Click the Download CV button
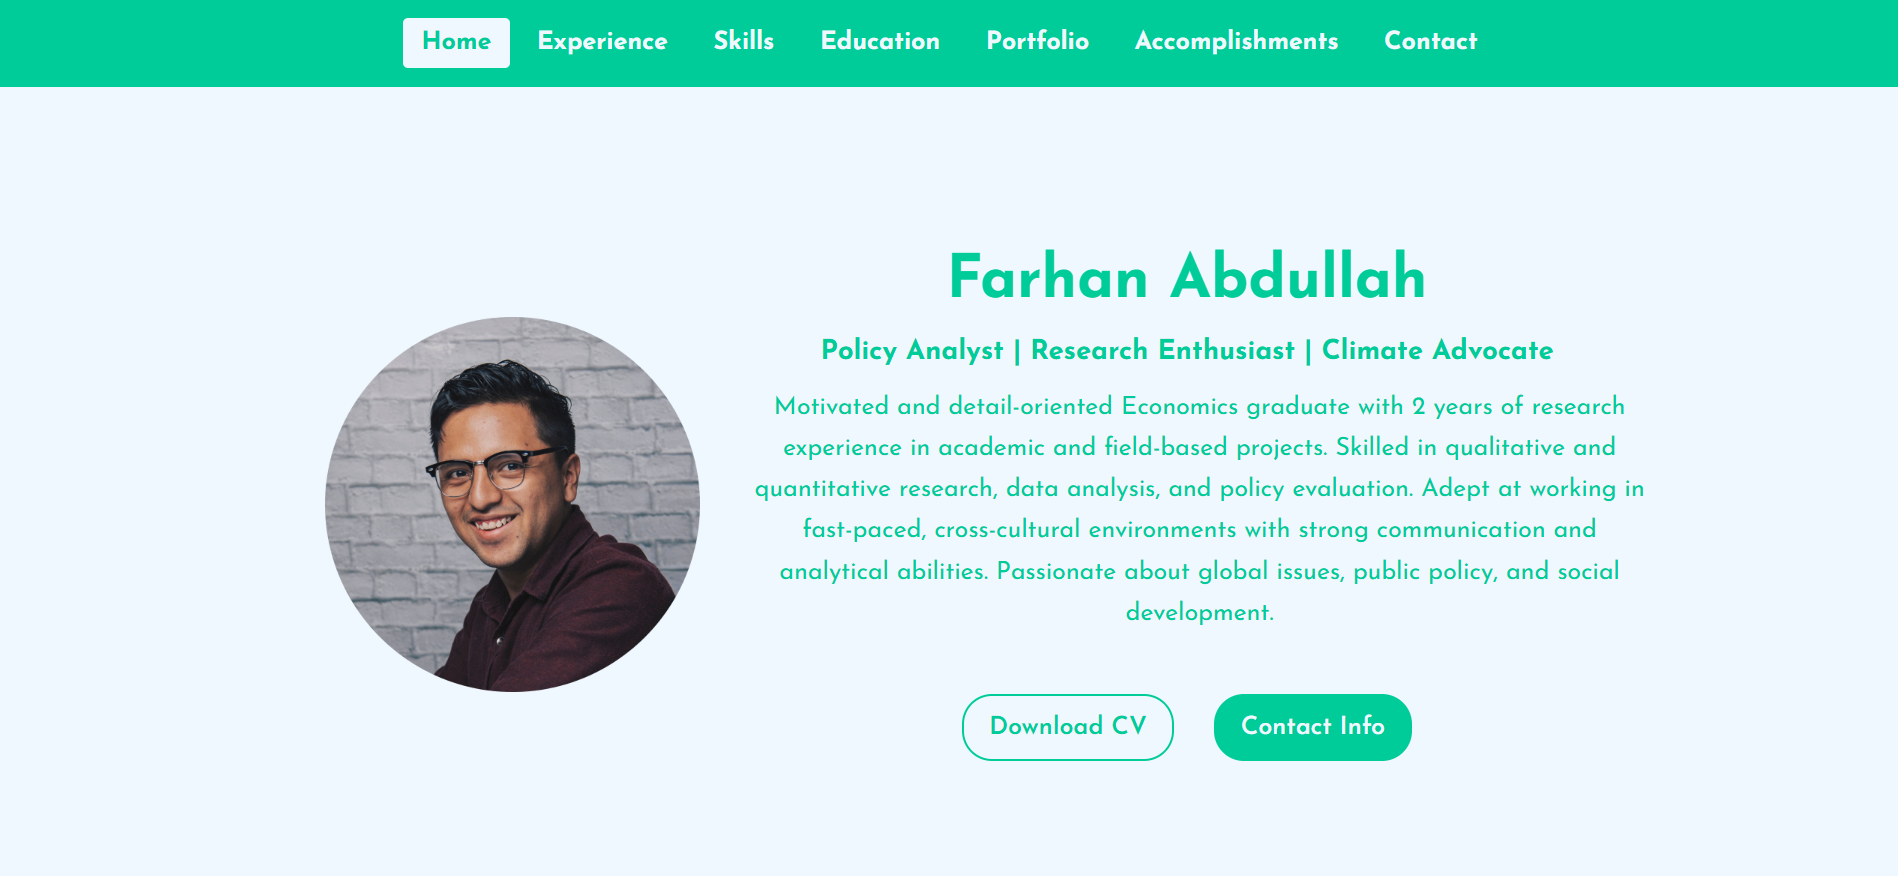The width and height of the screenshot is (1898, 876). (x=1067, y=727)
